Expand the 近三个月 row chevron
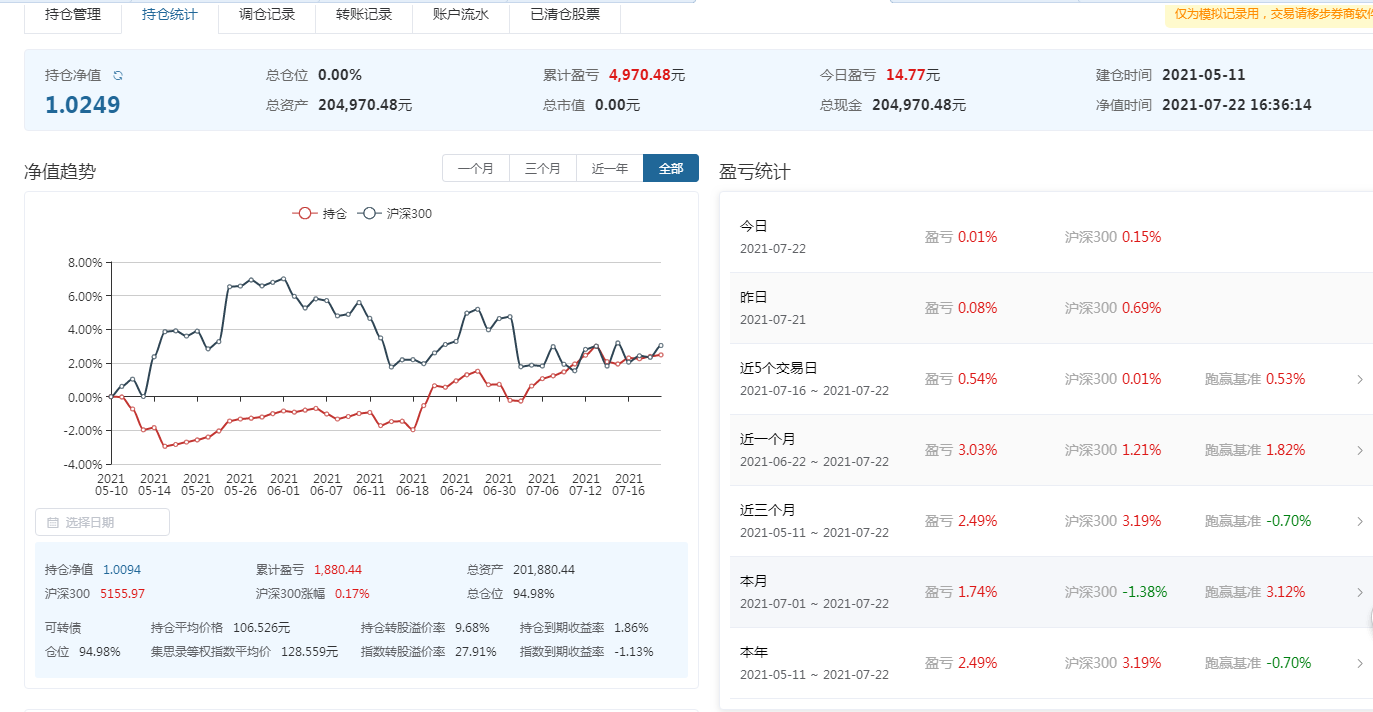The image size is (1373, 712). pyautogui.click(x=1359, y=521)
